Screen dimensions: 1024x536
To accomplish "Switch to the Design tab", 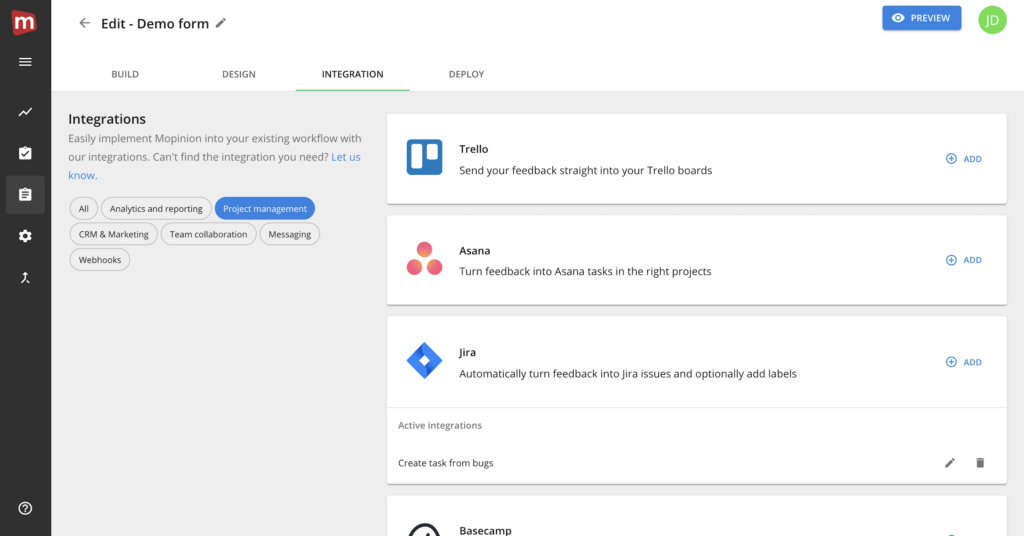I will pyautogui.click(x=238, y=74).
